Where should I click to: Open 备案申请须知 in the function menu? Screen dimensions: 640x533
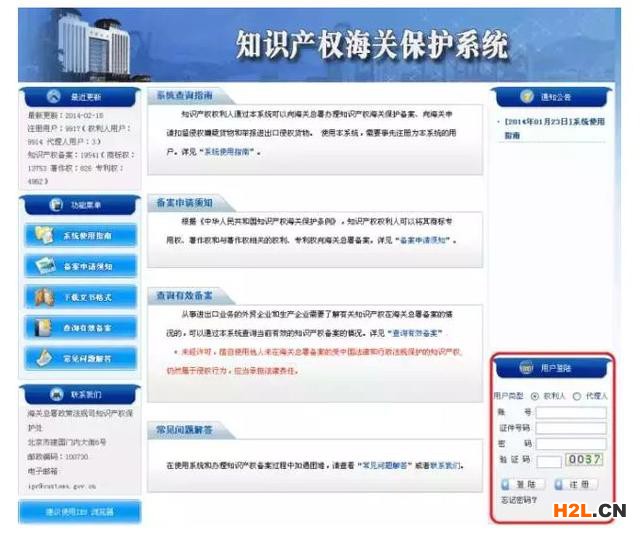(x=80, y=266)
